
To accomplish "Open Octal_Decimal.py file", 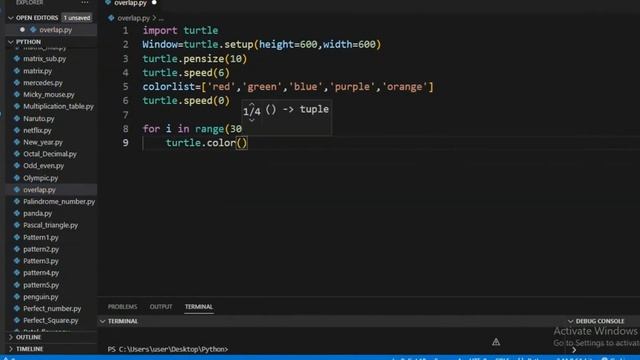I will [x=50, y=154].
